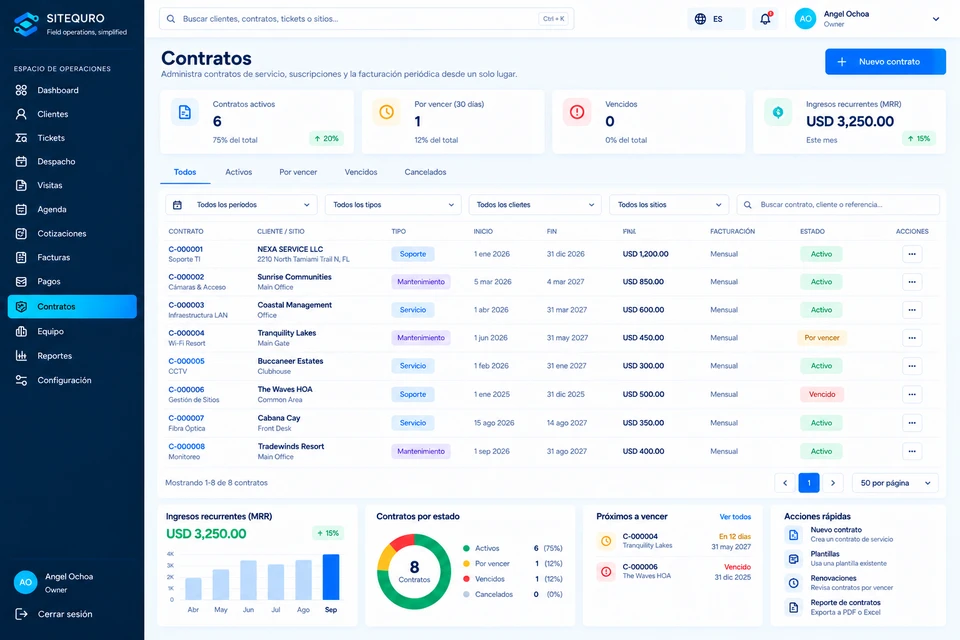Click the globe language icon
960x640 pixels.
[700, 19]
